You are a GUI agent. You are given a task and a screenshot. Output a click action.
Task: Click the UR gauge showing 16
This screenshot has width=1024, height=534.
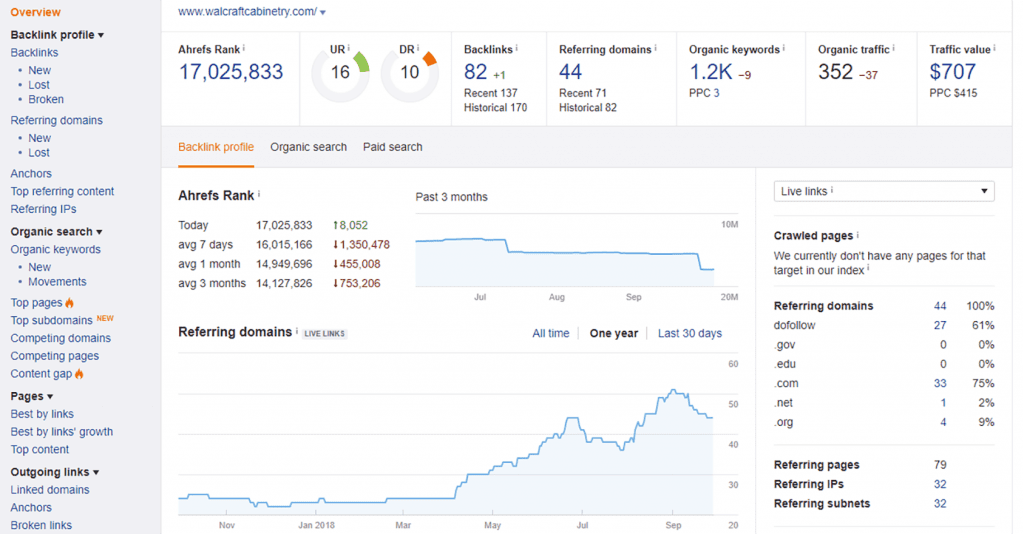(x=340, y=72)
